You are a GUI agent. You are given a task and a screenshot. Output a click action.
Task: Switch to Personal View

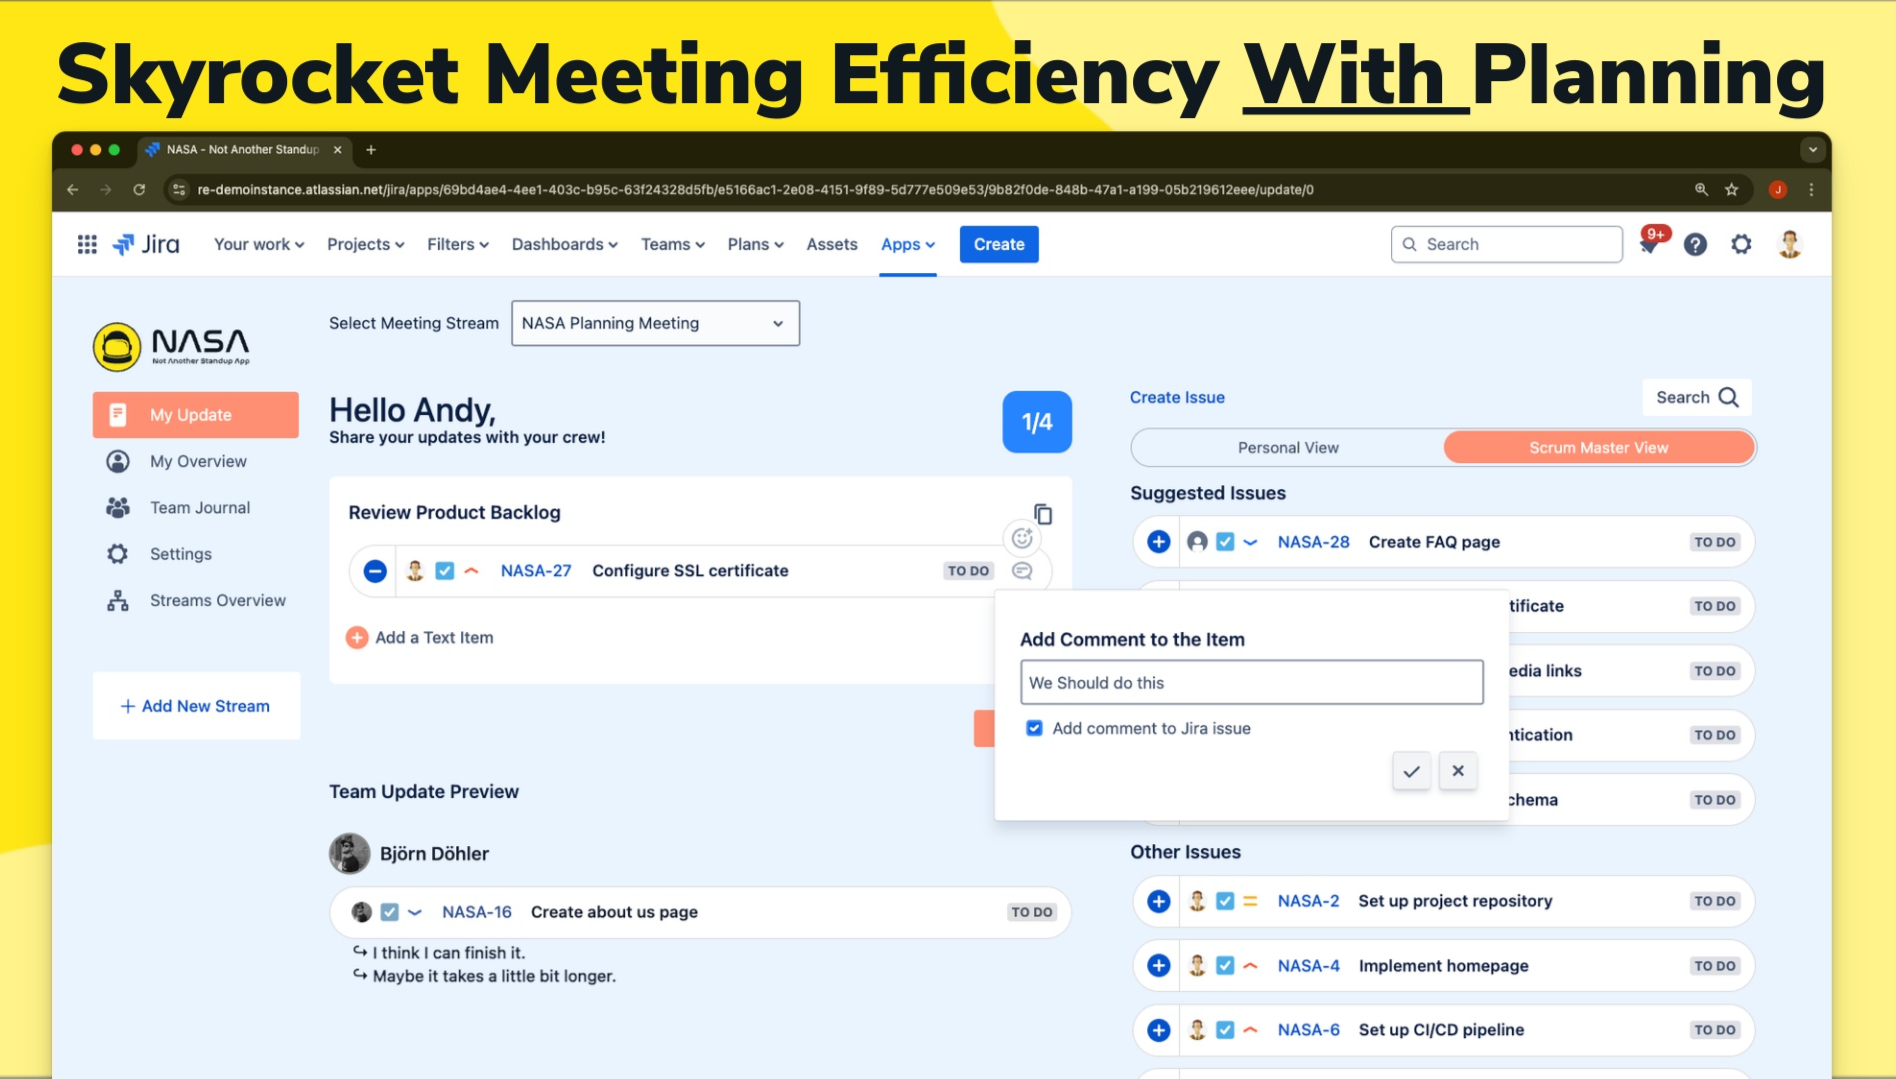[1287, 448]
